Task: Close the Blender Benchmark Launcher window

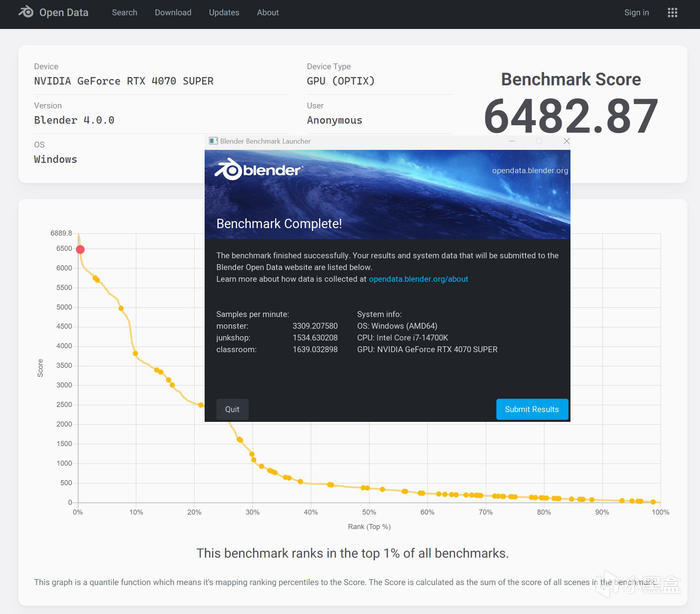Action: (x=566, y=141)
